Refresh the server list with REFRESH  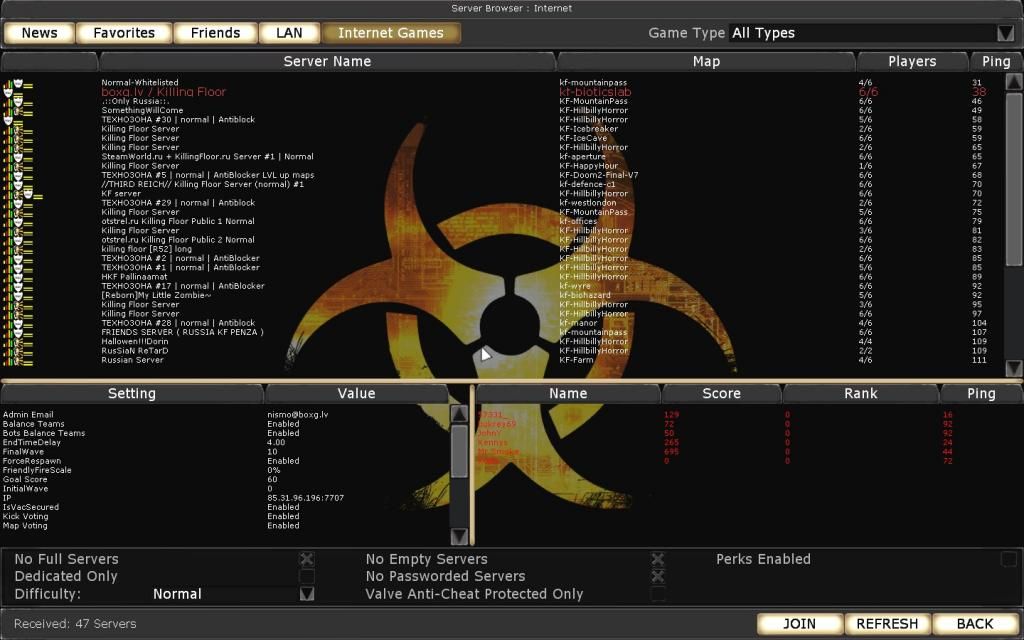click(887, 624)
